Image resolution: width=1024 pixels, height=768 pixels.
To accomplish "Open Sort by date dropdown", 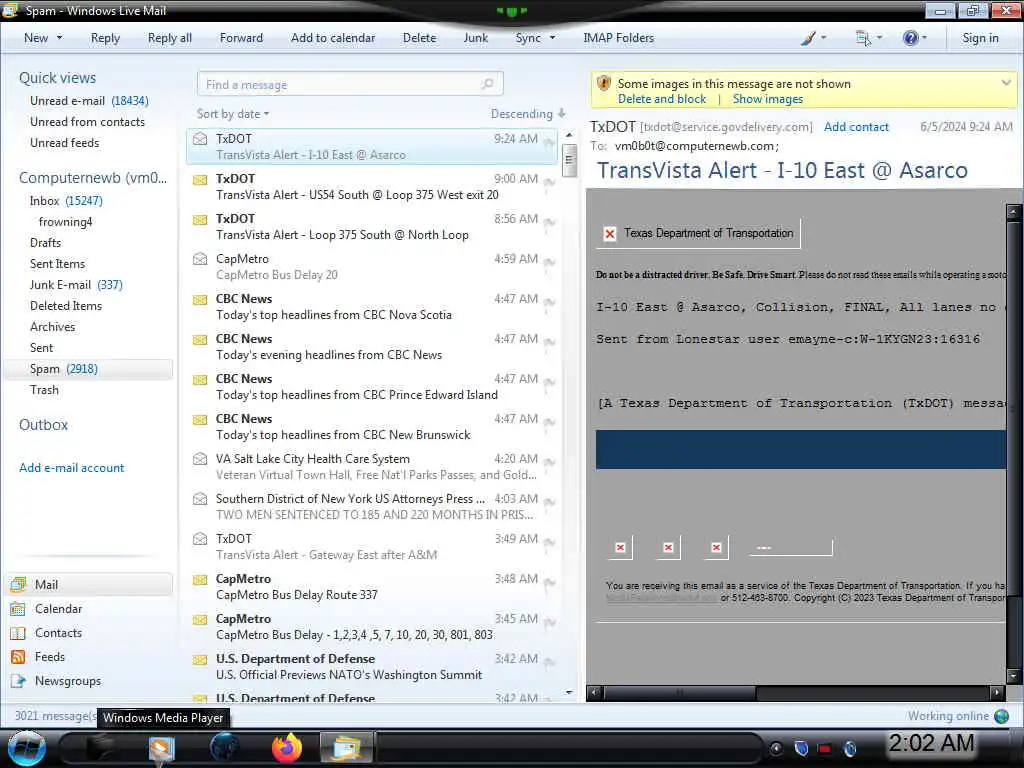I will tap(233, 114).
